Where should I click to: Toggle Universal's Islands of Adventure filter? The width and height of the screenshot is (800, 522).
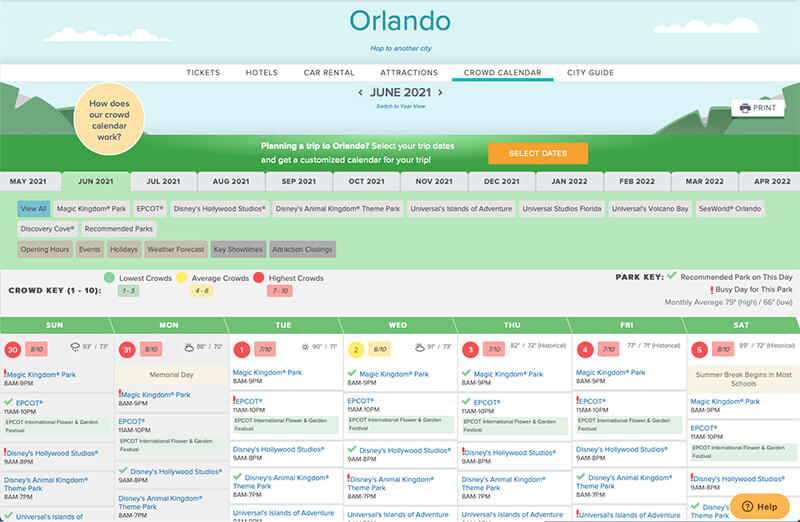coord(461,209)
